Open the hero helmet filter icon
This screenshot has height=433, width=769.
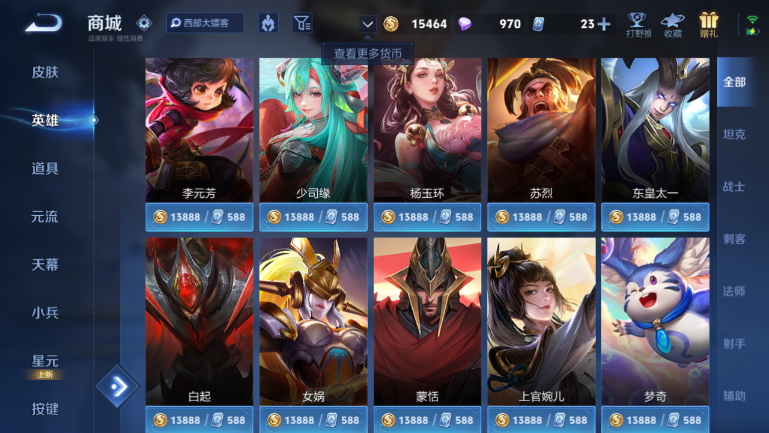268,23
